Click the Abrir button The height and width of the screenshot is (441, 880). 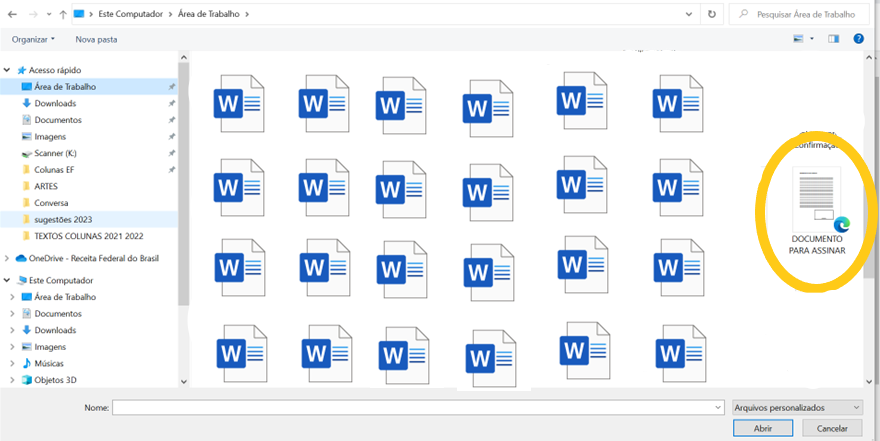tap(762, 428)
